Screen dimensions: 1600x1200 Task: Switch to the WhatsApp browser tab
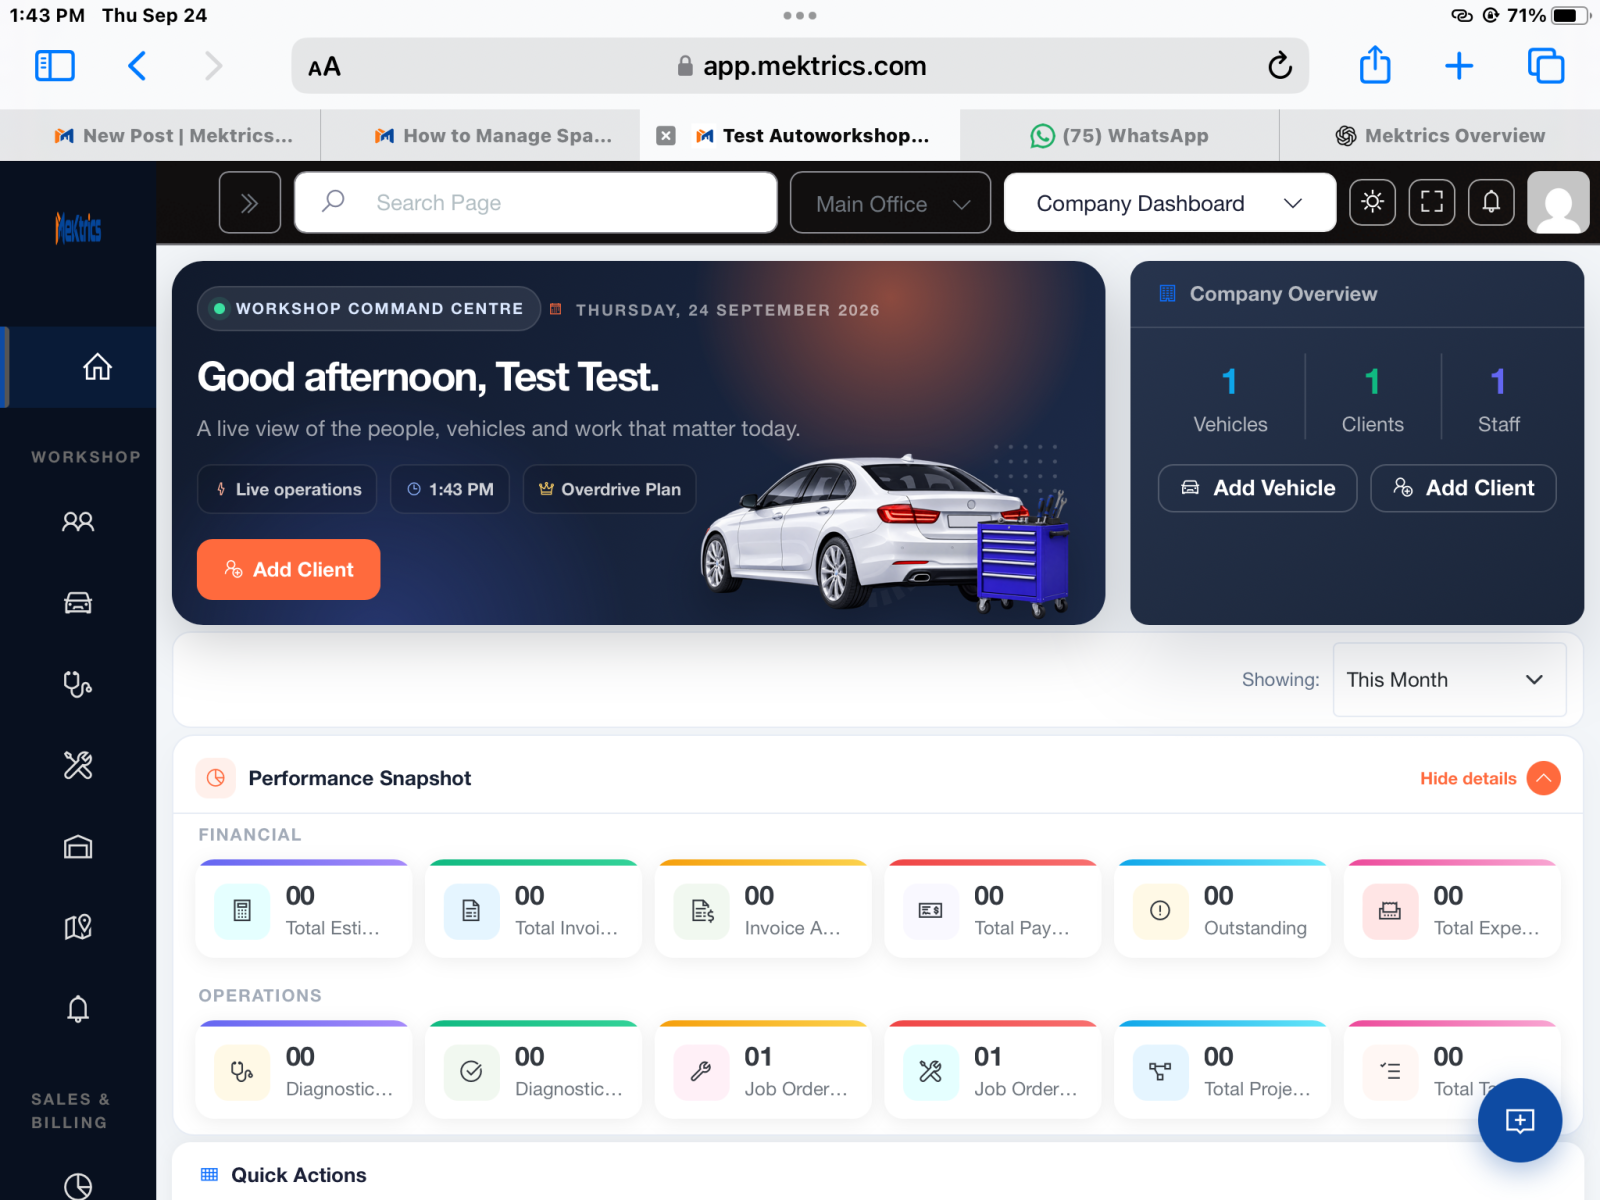tap(1119, 135)
